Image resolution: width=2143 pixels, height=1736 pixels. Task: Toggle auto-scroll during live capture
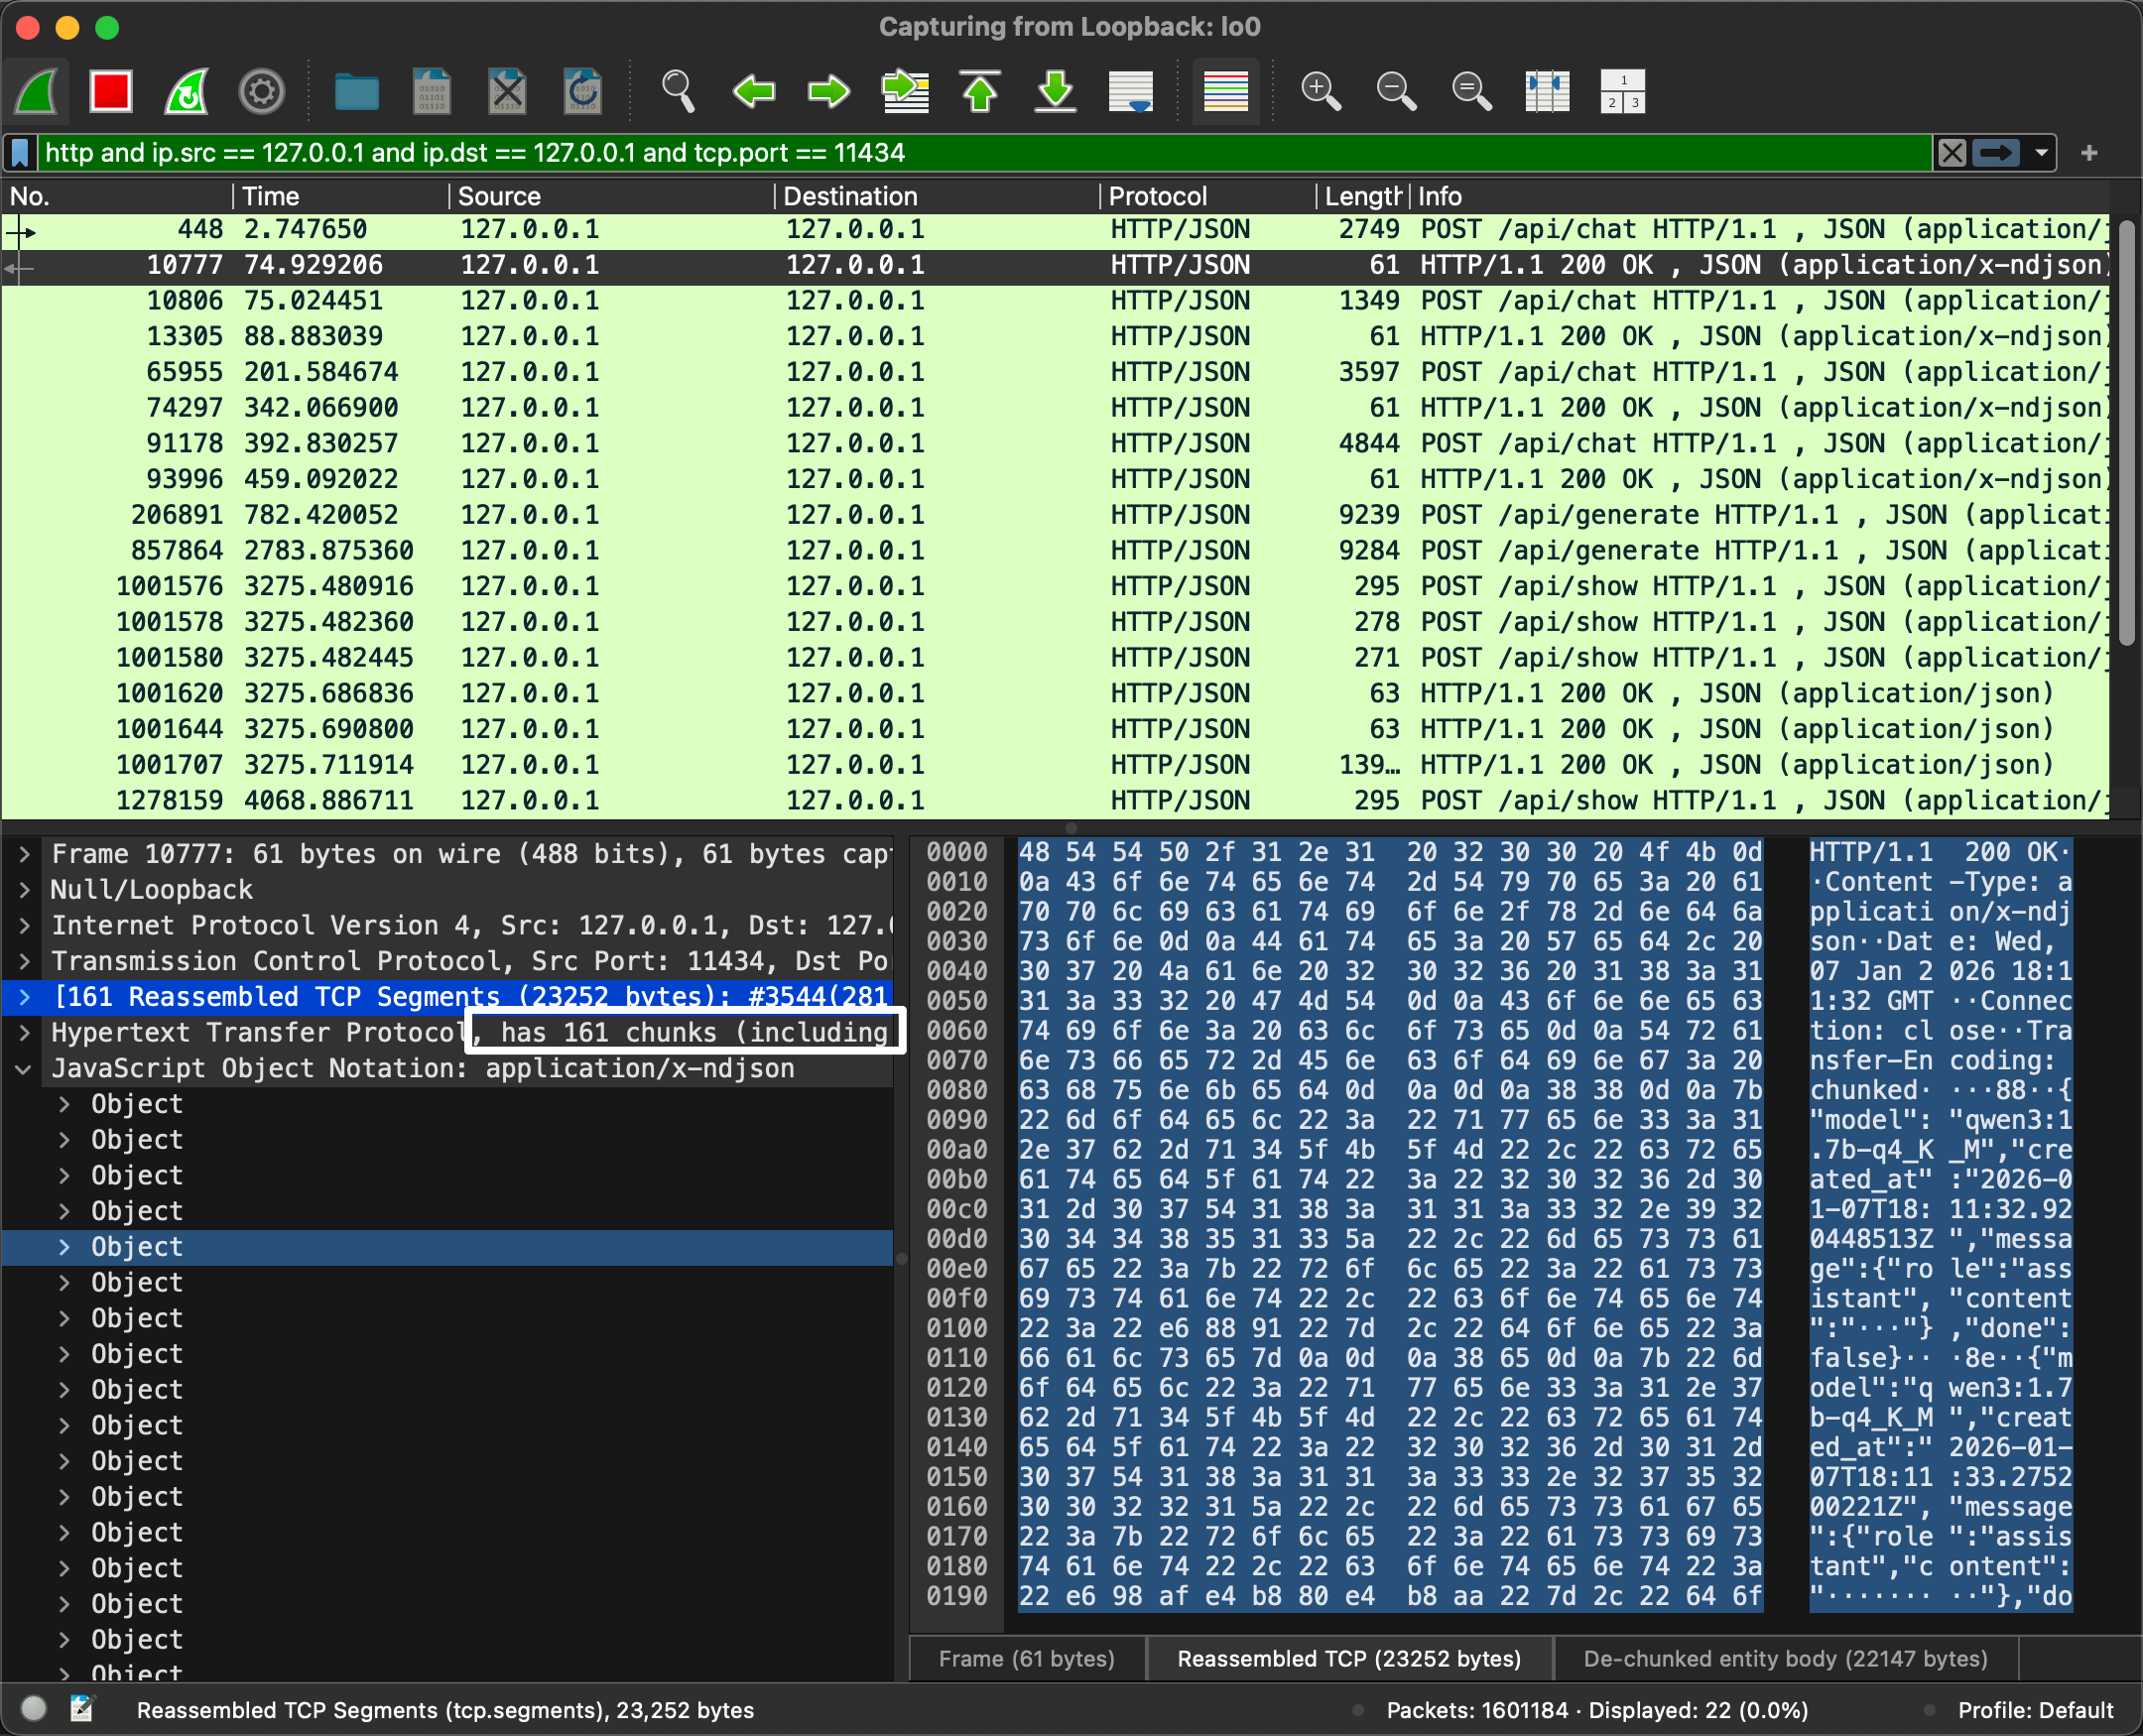click(1131, 92)
